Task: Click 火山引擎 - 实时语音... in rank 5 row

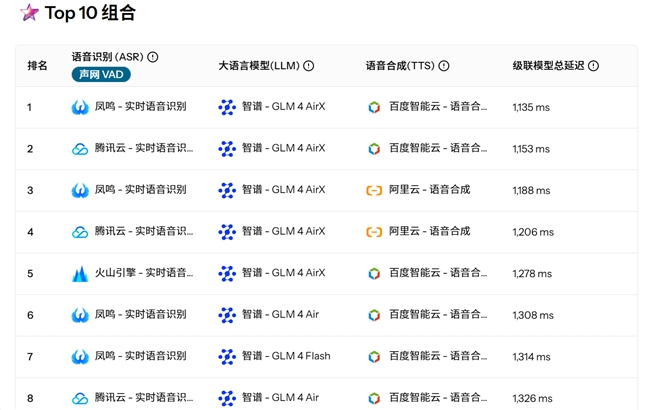Action: (x=144, y=273)
